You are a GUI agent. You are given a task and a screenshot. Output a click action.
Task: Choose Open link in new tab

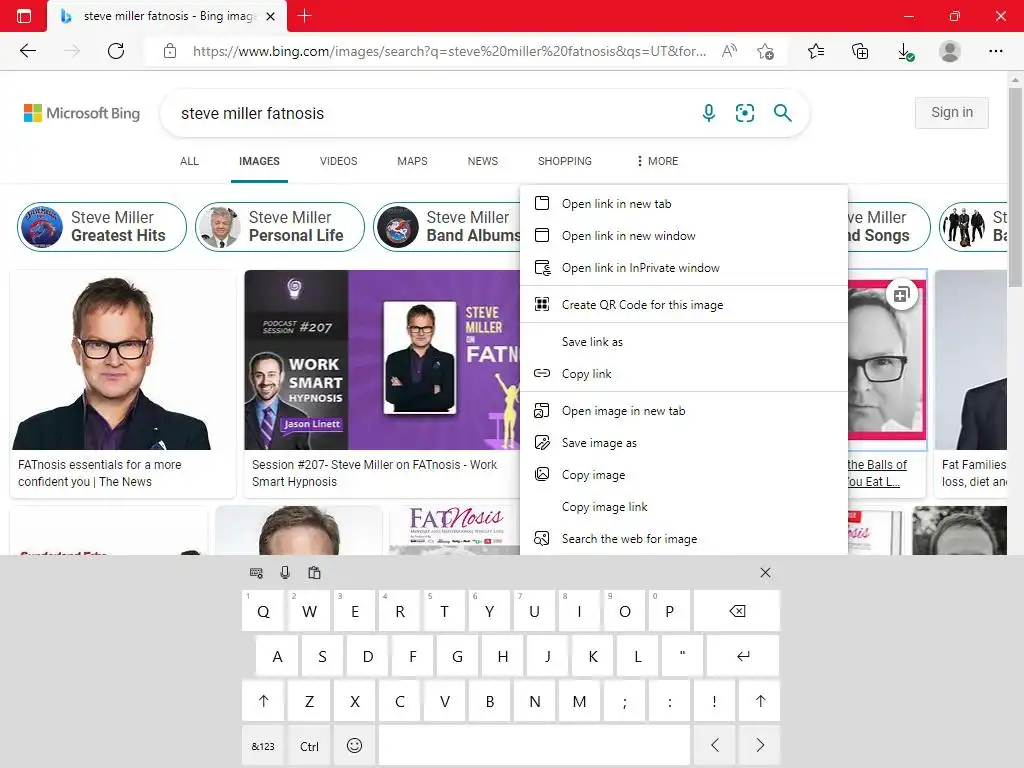pyautogui.click(x=684, y=204)
